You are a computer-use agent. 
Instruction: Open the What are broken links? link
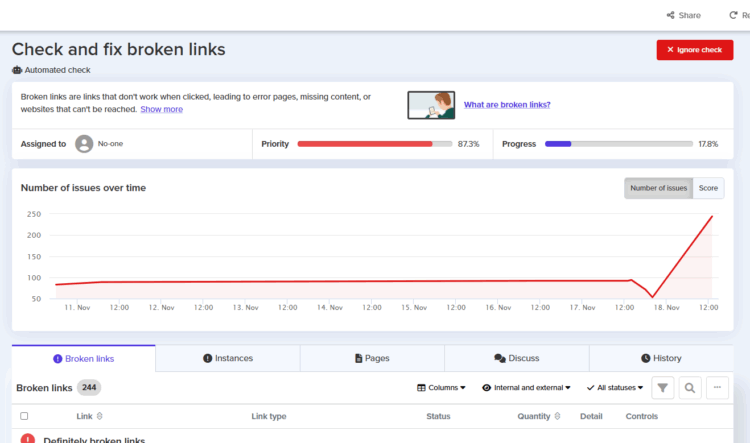pos(507,105)
